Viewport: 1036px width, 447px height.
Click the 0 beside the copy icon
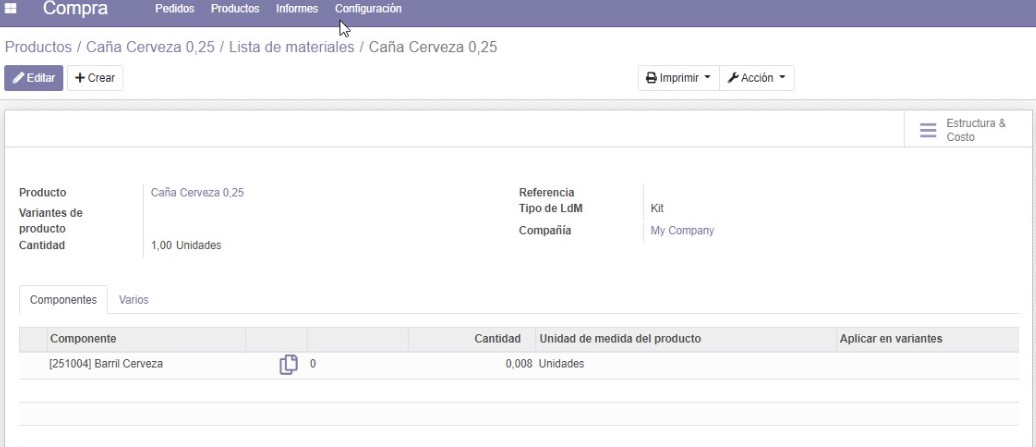point(313,364)
